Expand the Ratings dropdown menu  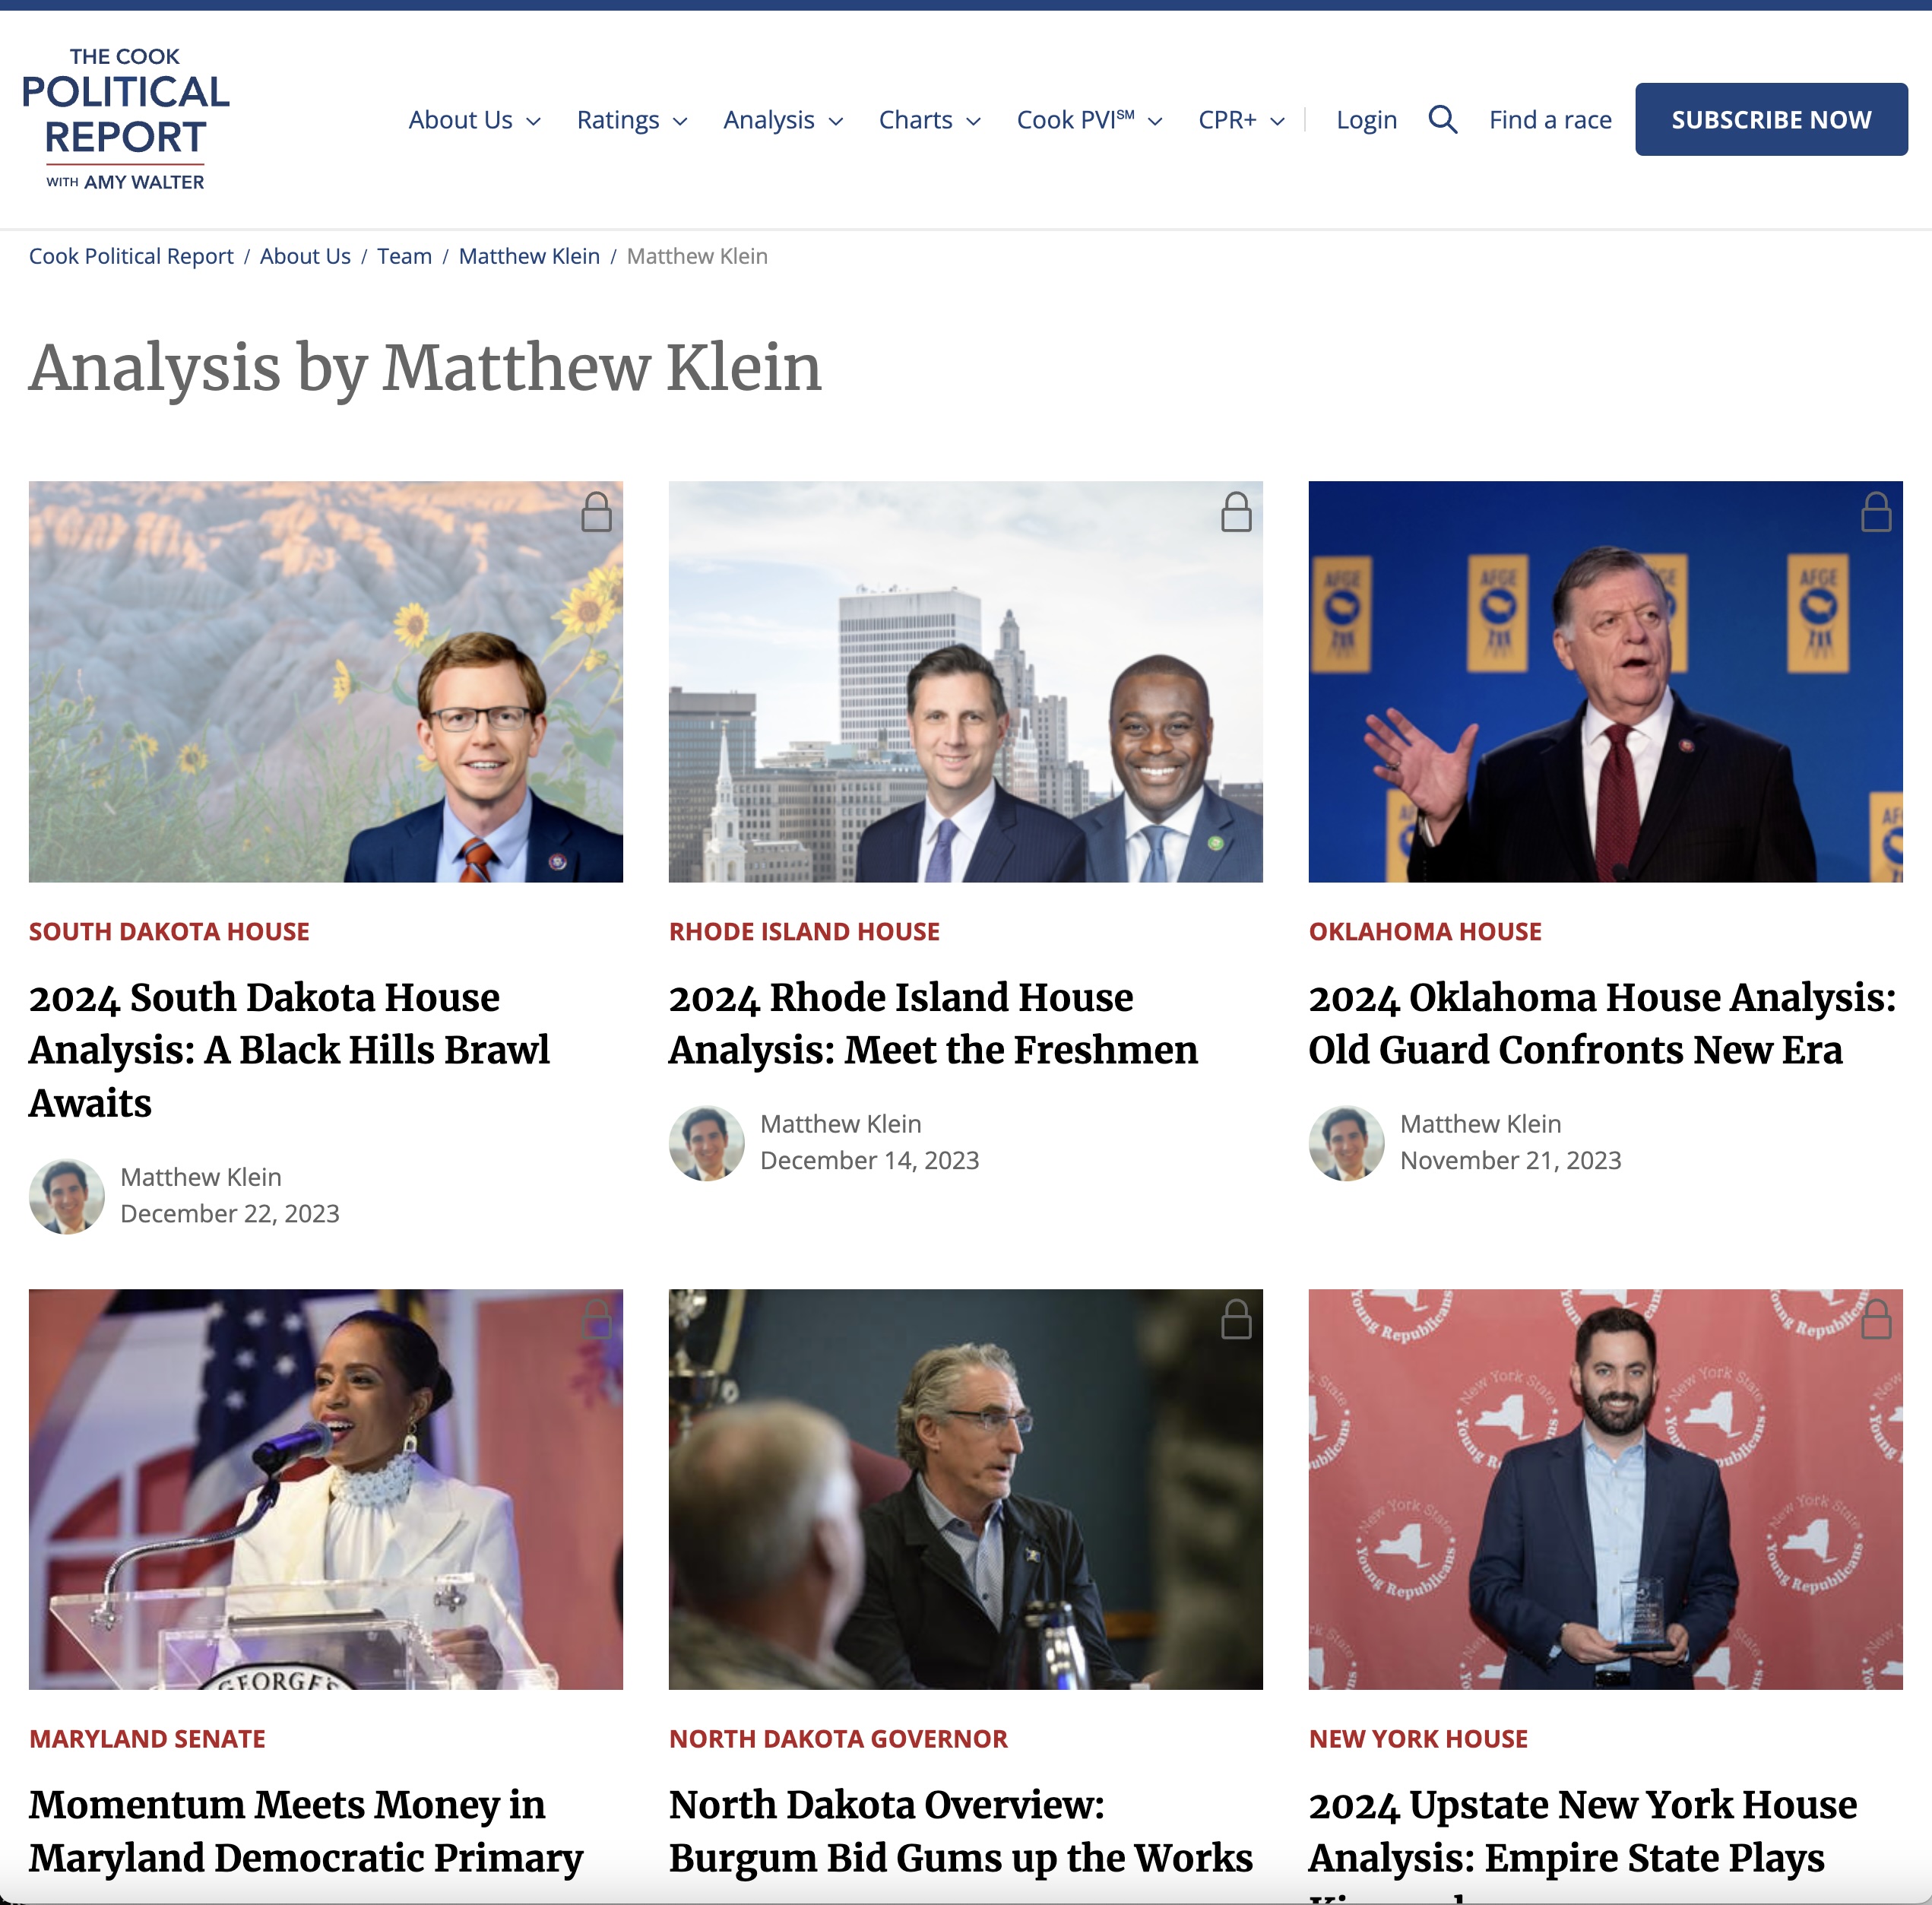click(632, 120)
